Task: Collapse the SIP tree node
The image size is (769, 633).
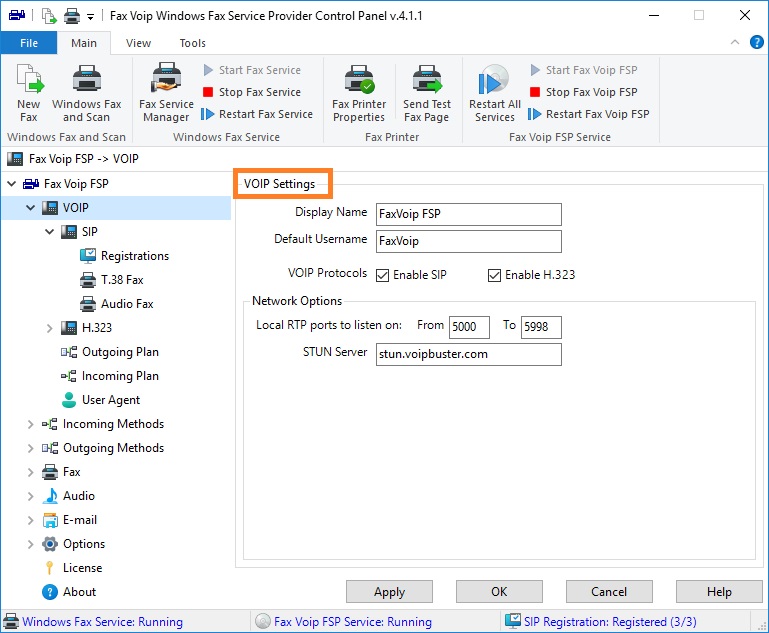Action: 50,232
